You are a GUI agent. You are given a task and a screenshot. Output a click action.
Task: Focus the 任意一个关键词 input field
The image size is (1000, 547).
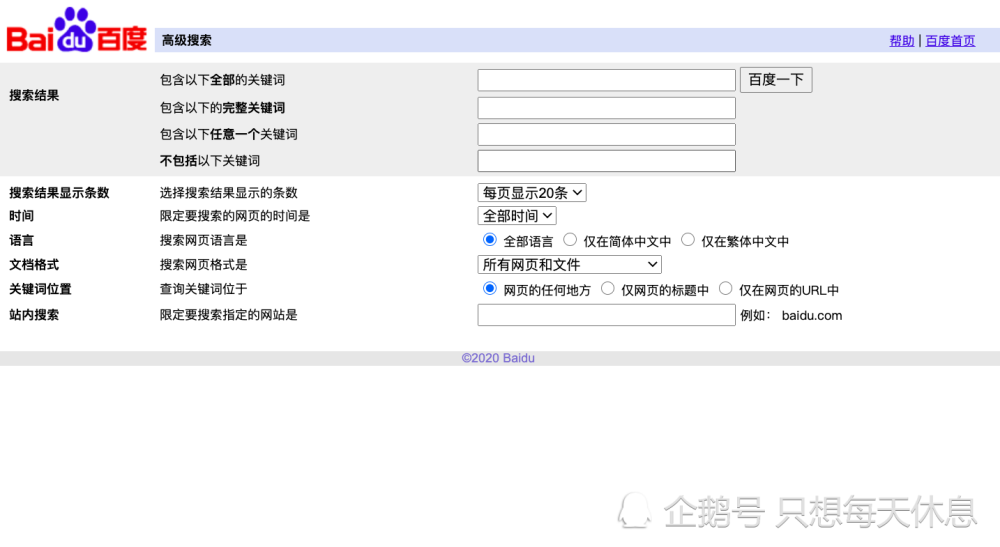click(607, 135)
